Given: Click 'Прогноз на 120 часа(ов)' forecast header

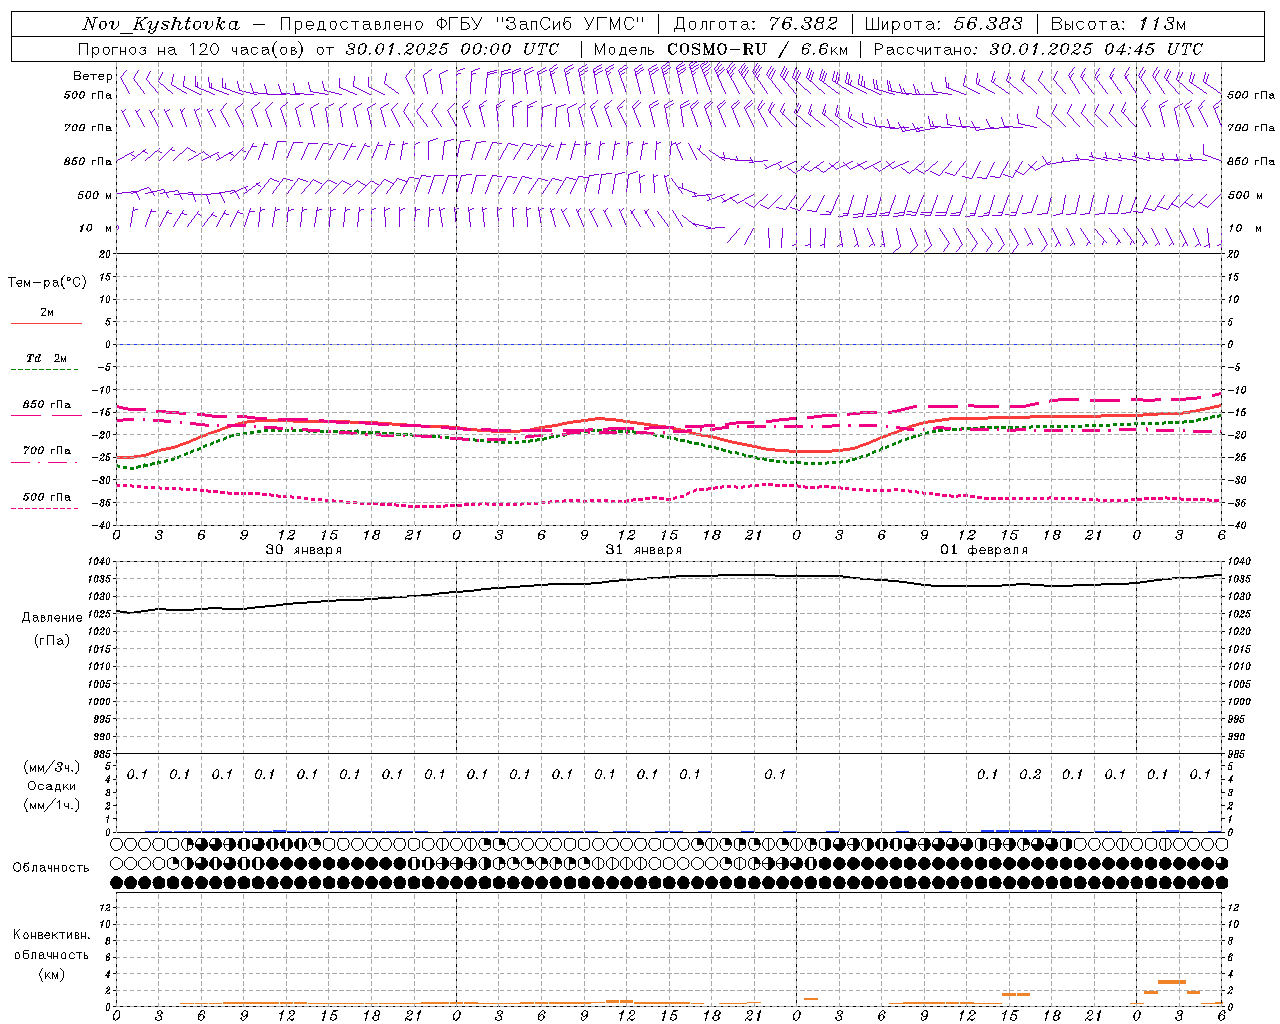Looking at the screenshot, I should [191, 49].
